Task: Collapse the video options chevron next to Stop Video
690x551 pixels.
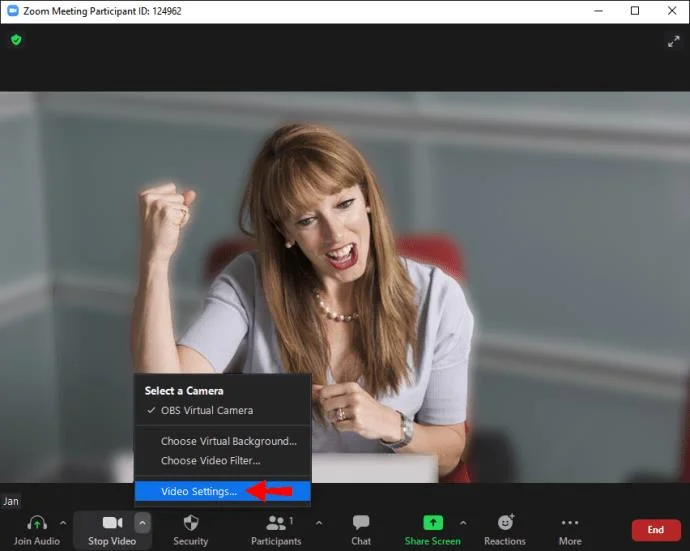Action: [143, 523]
